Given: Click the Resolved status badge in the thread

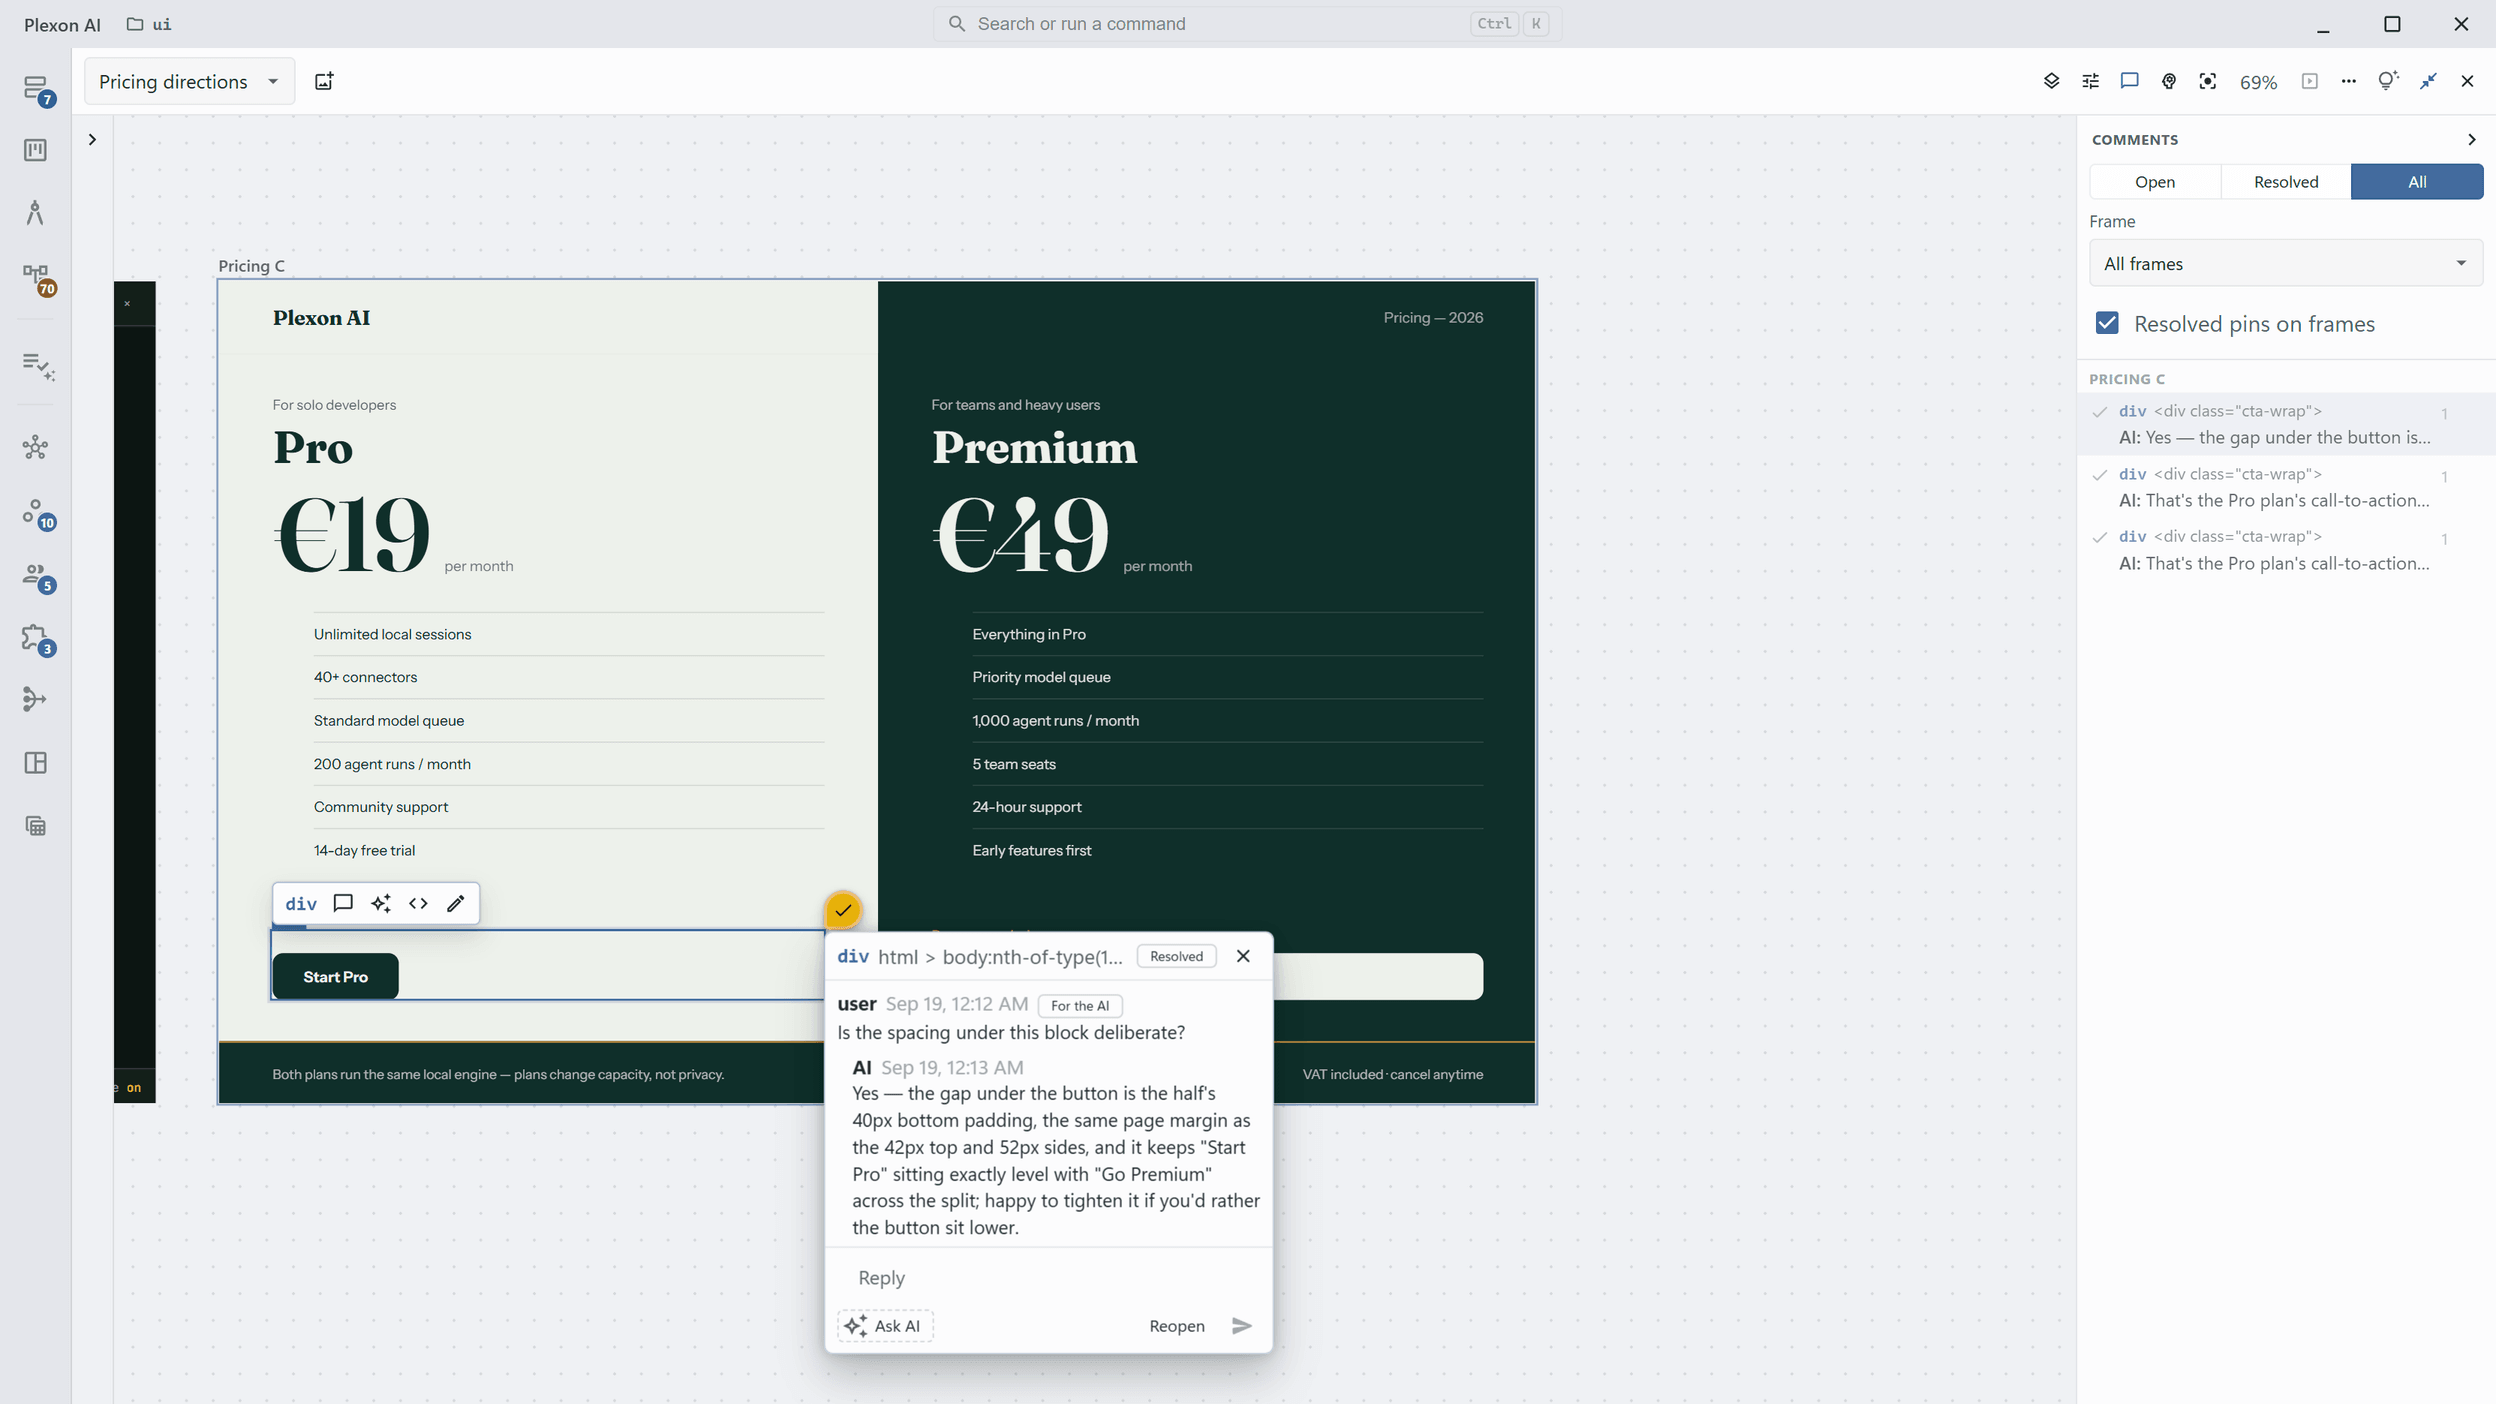Looking at the screenshot, I should tap(1177, 956).
